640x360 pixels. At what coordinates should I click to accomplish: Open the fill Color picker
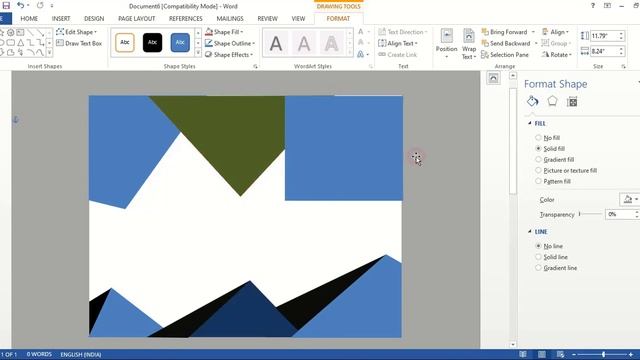(x=630, y=200)
